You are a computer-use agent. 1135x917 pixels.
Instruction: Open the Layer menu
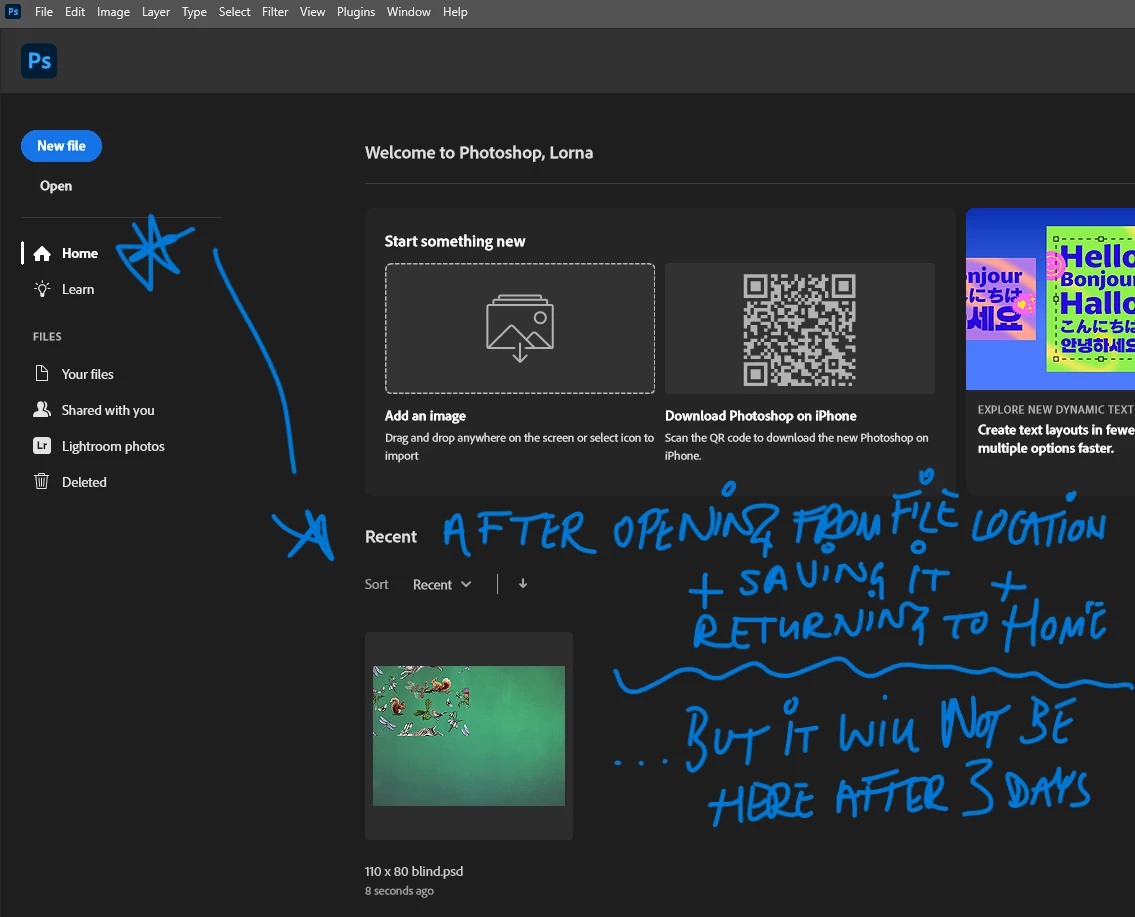156,12
